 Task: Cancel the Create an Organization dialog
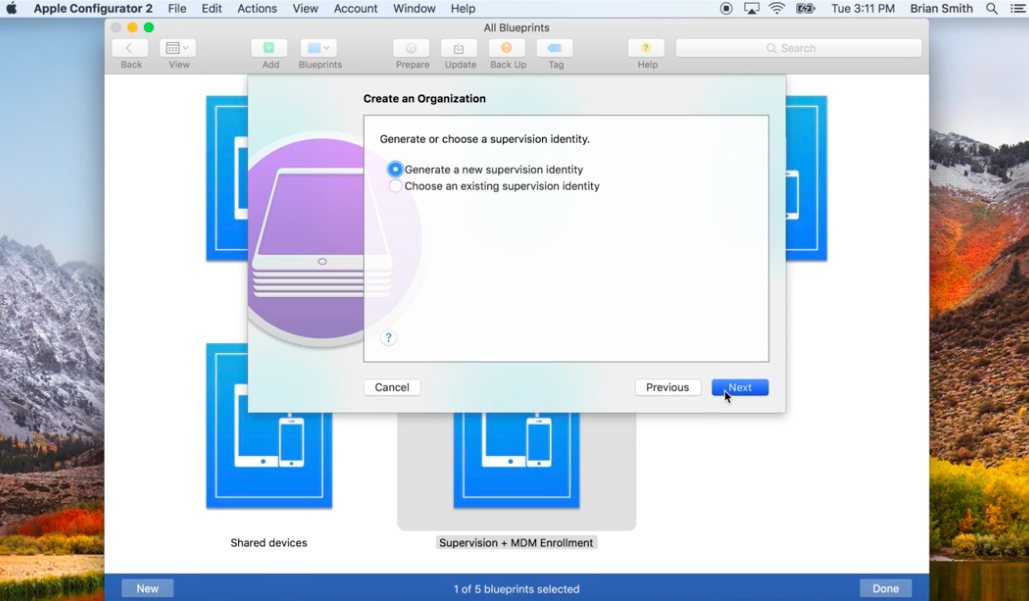coord(392,387)
